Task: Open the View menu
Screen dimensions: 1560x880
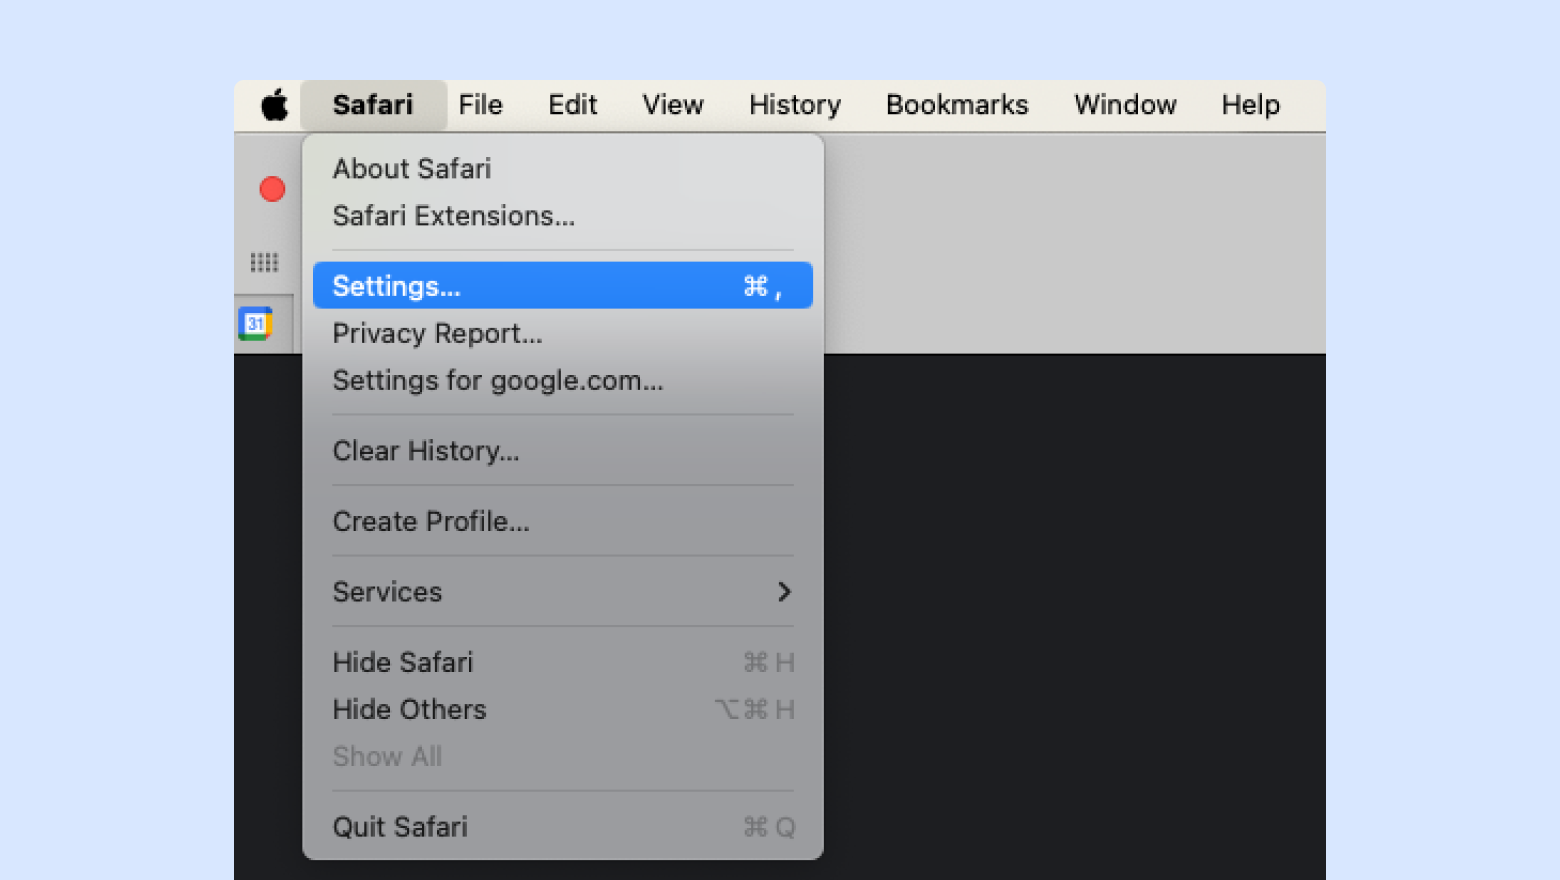Action: click(x=672, y=105)
